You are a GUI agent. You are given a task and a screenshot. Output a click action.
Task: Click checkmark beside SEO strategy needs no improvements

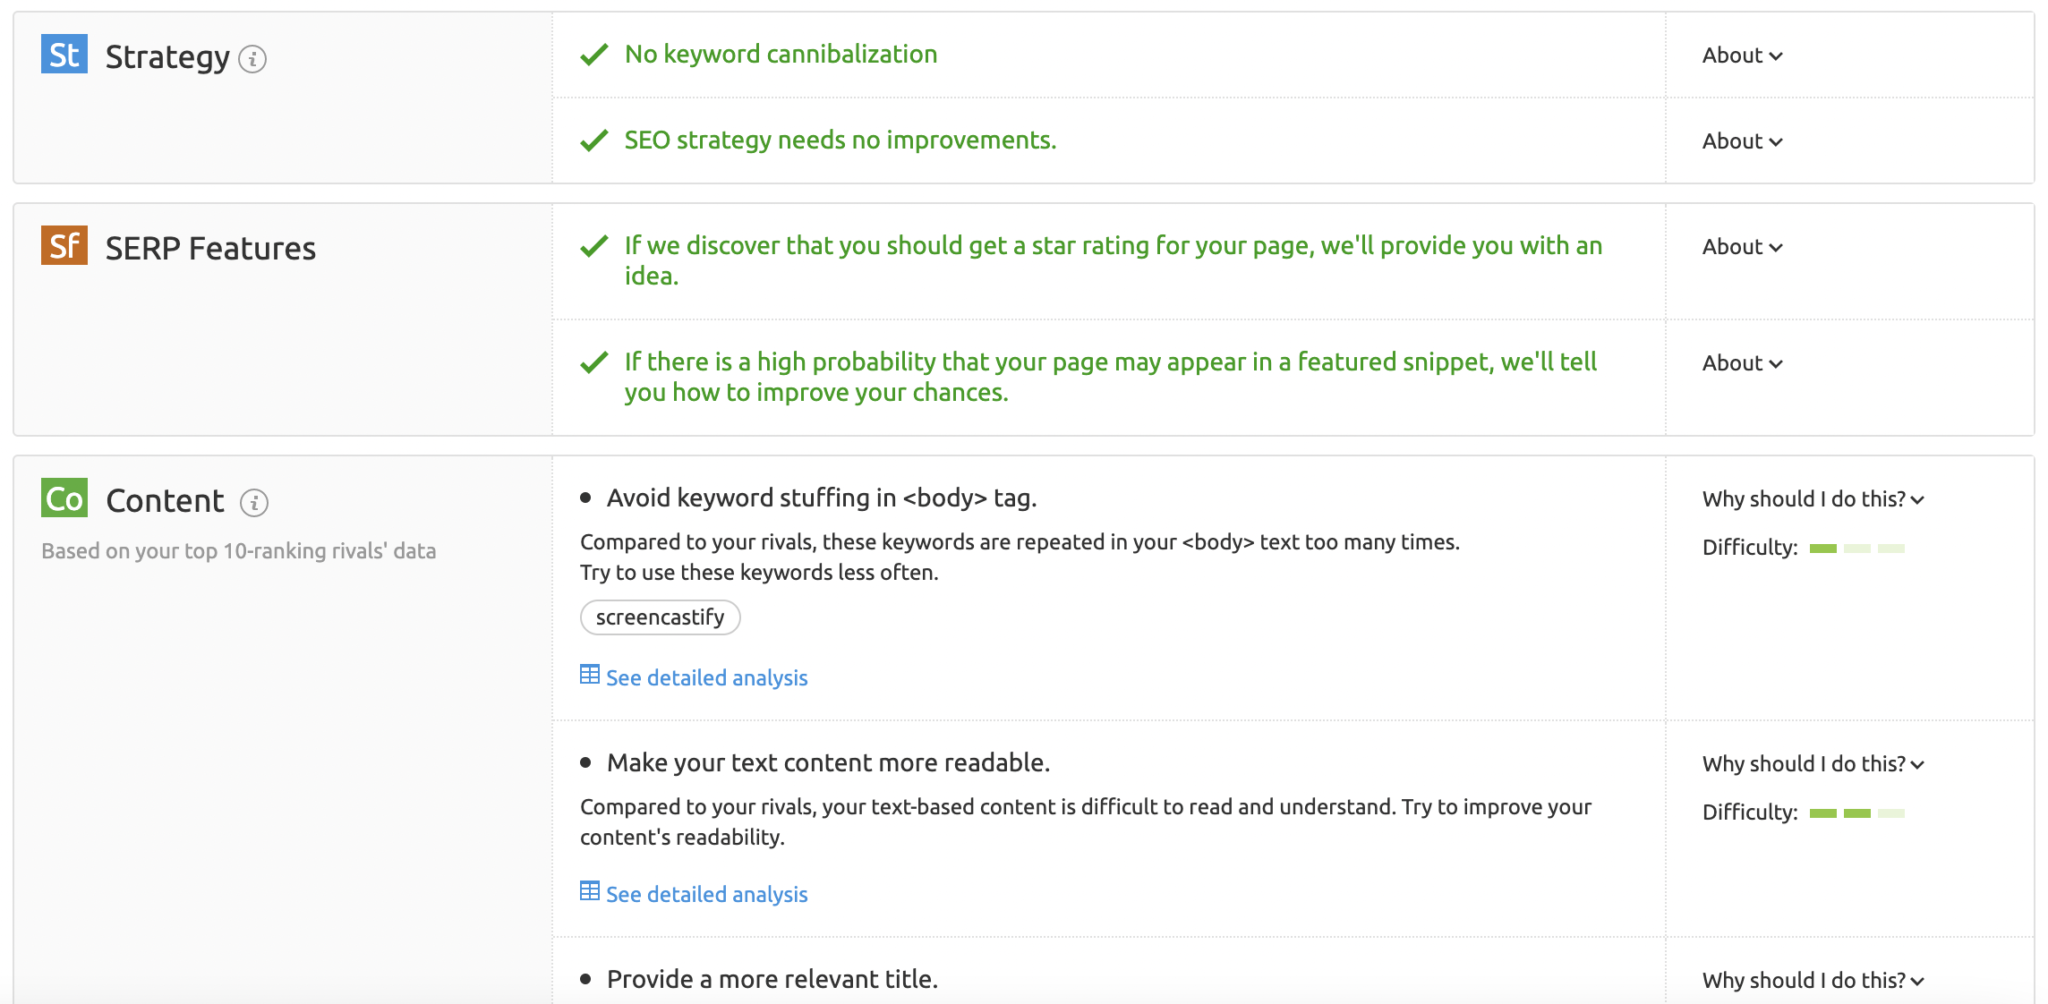[594, 141]
